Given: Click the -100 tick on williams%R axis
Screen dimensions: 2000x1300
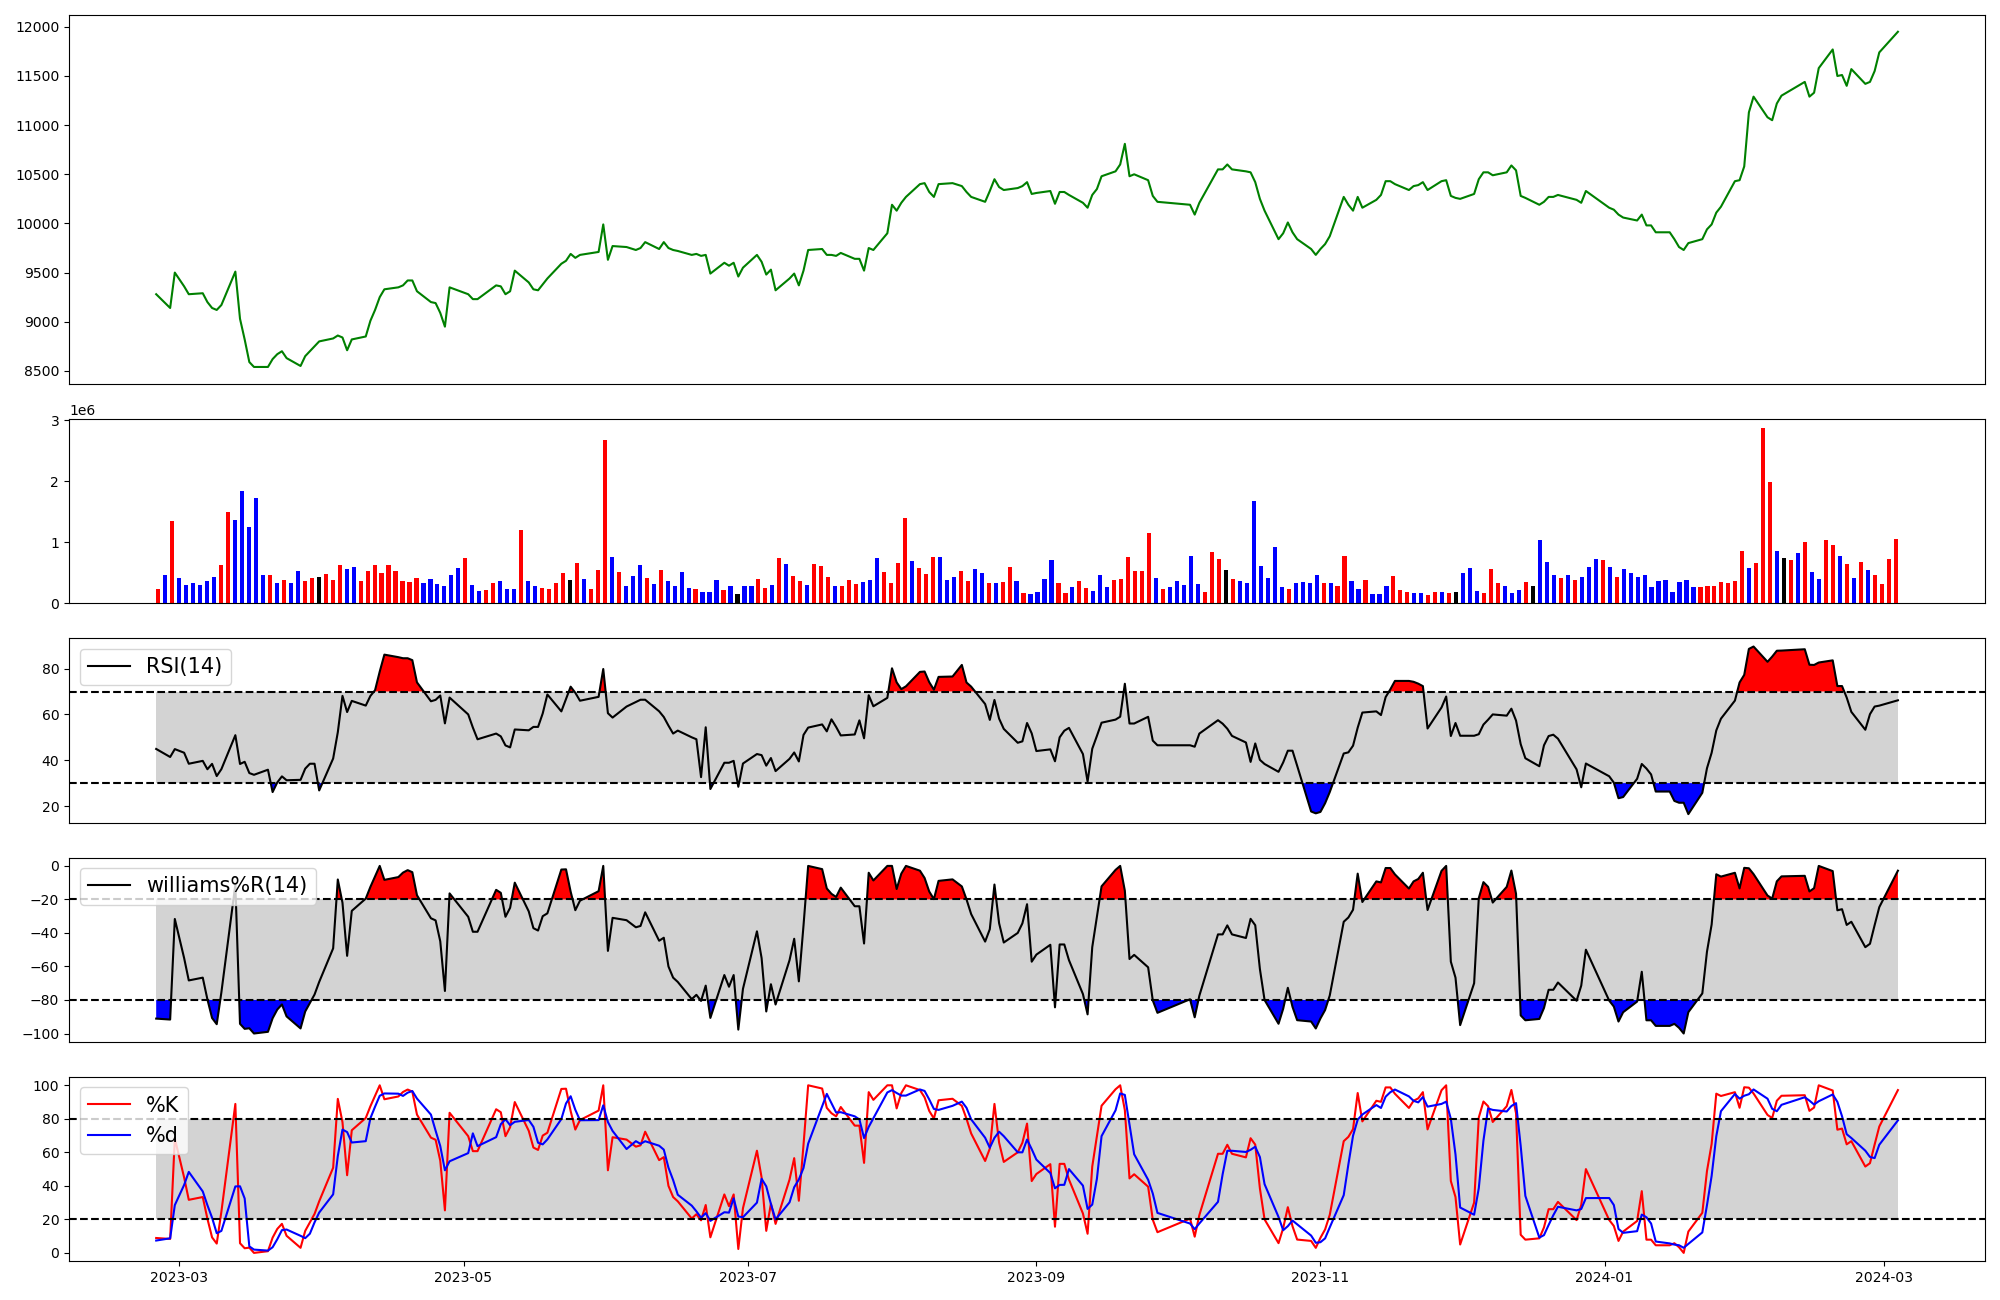Looking at the screenshot, I should coord(42,1034).
